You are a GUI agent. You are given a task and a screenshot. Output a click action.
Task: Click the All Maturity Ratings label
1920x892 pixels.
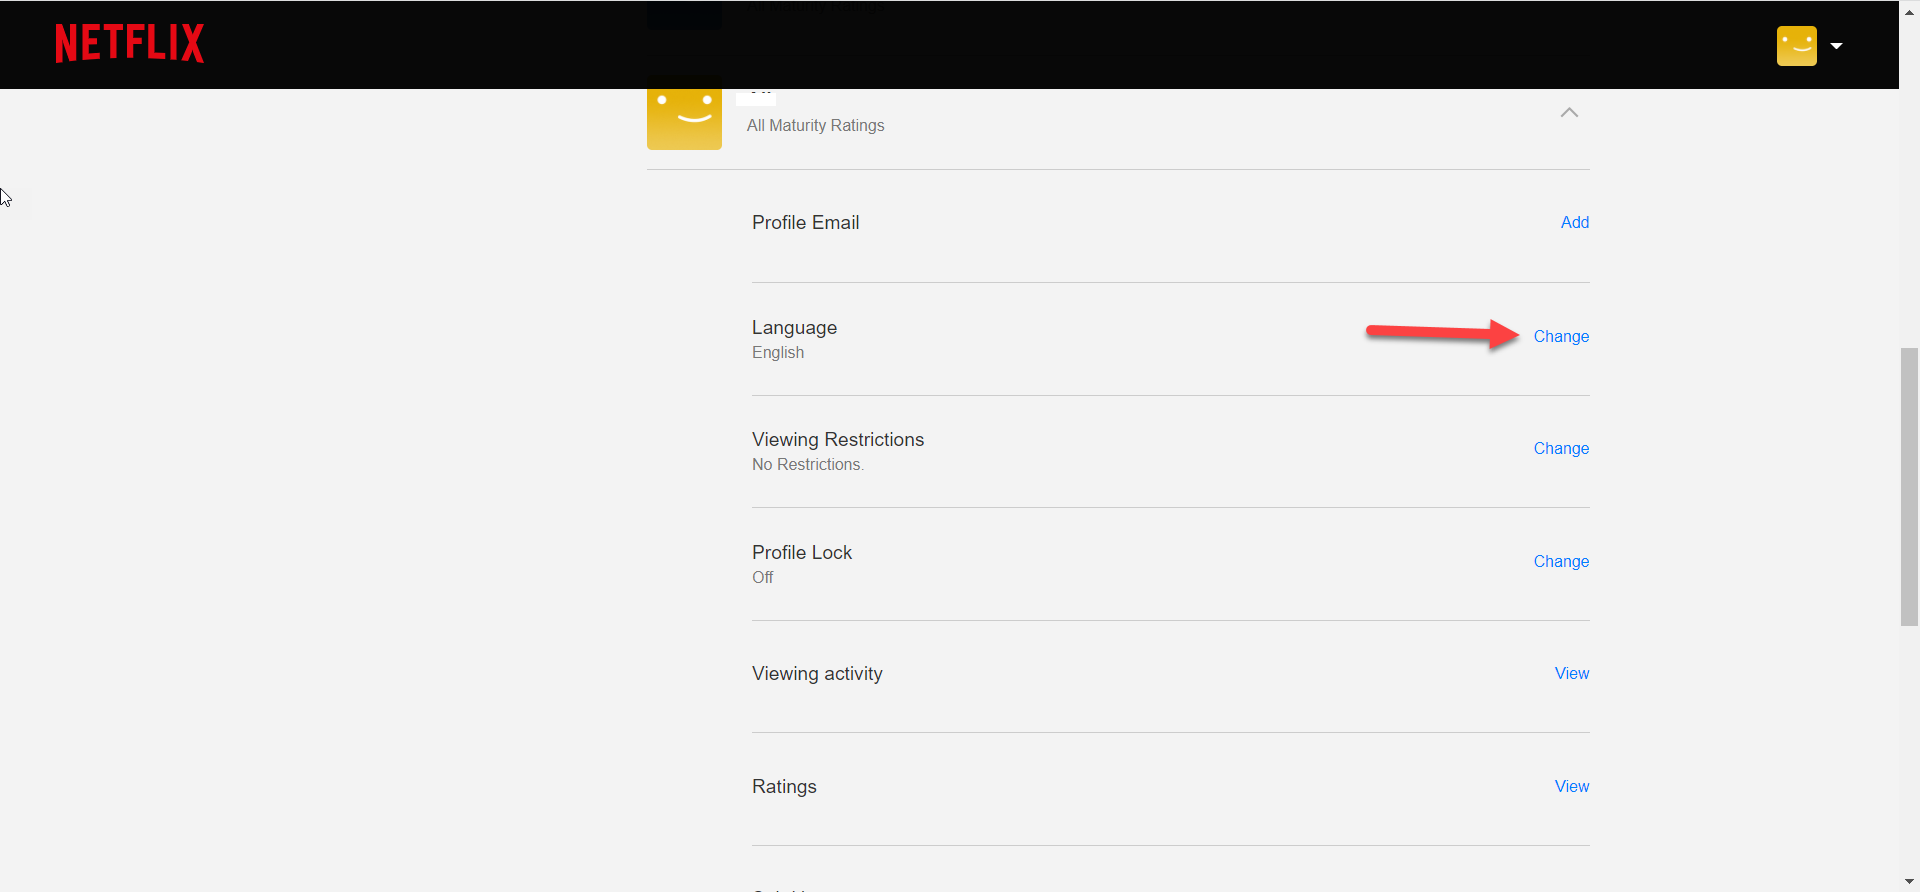[815, 126]
